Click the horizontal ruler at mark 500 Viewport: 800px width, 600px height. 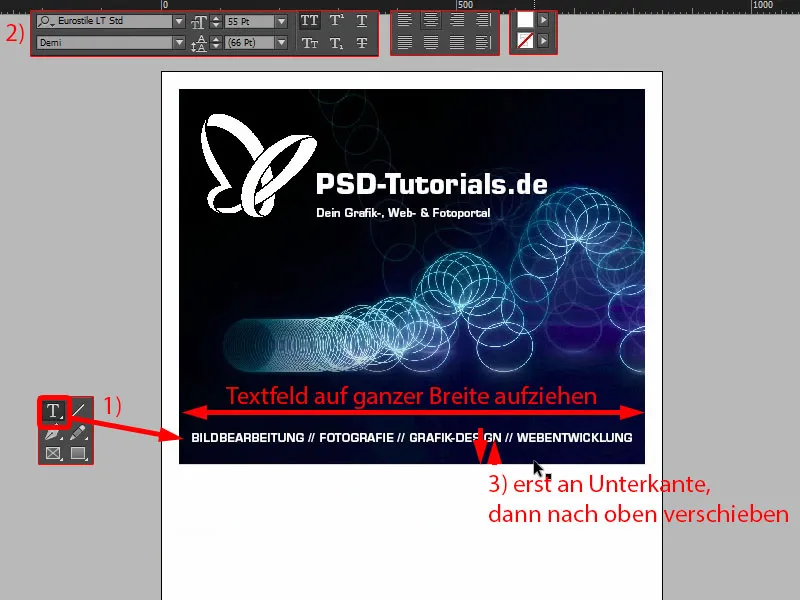(x=465, y=5)
